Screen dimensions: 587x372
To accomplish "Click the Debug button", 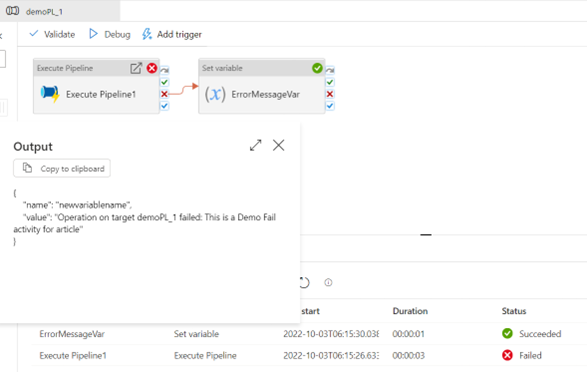I will click(x=110, y=34).
